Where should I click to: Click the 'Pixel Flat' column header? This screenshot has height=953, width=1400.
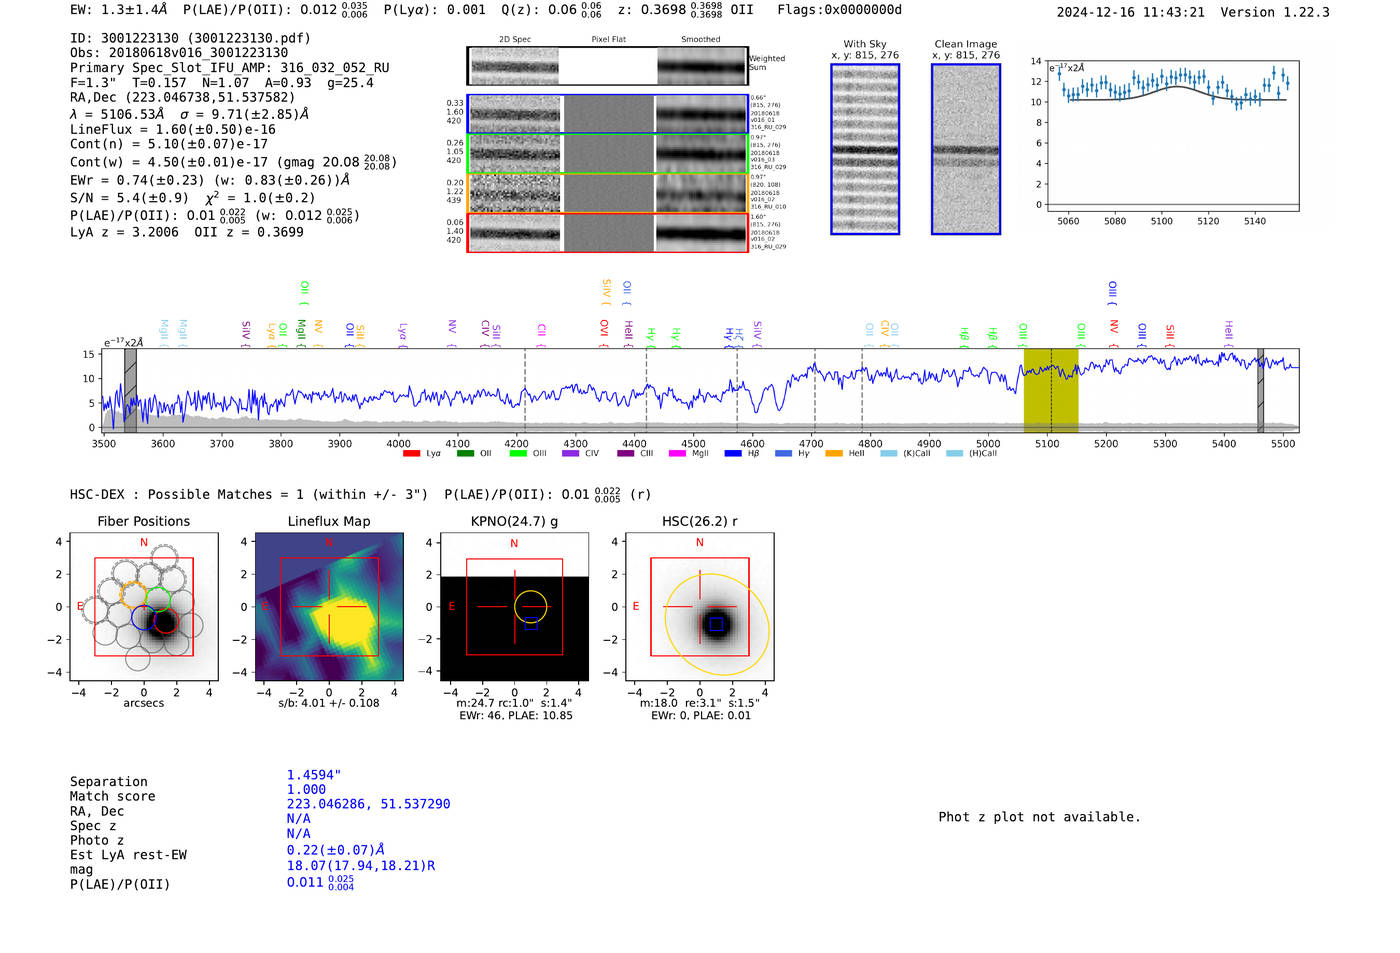click(608, 40)
